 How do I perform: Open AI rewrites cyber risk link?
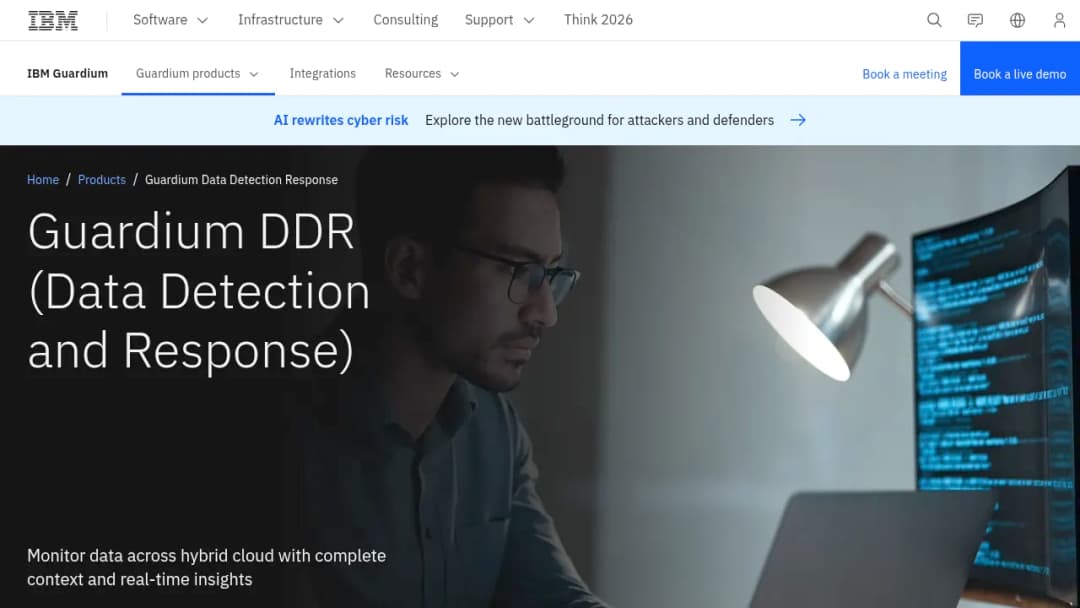click(x=341, y=120)
